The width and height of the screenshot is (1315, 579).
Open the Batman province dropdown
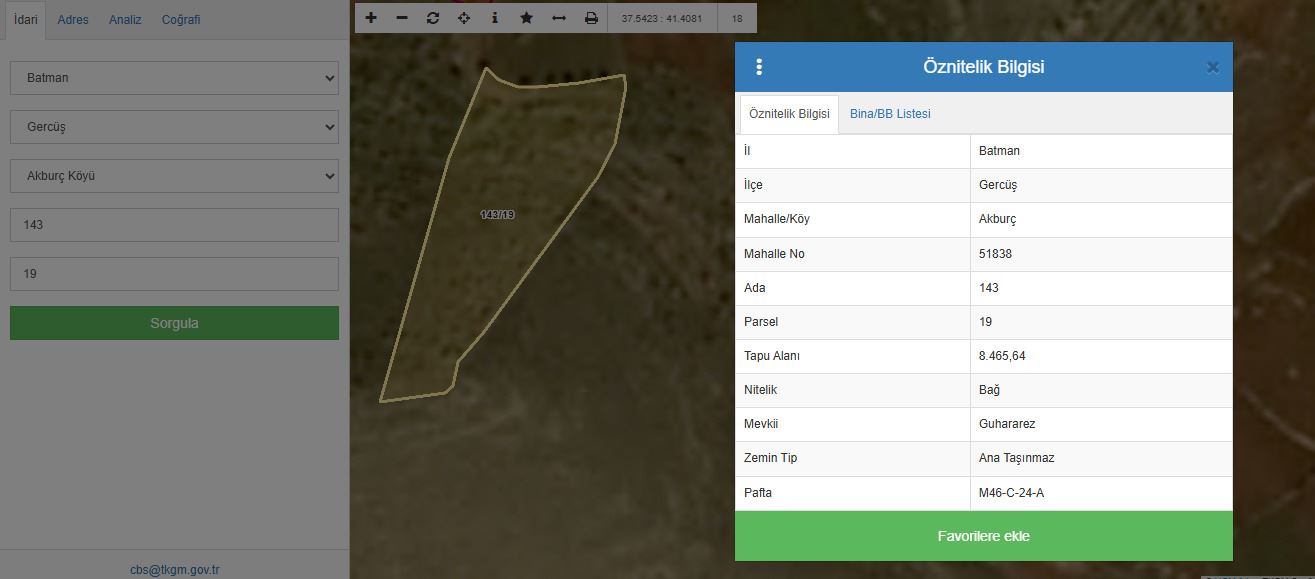pos(174,78)
